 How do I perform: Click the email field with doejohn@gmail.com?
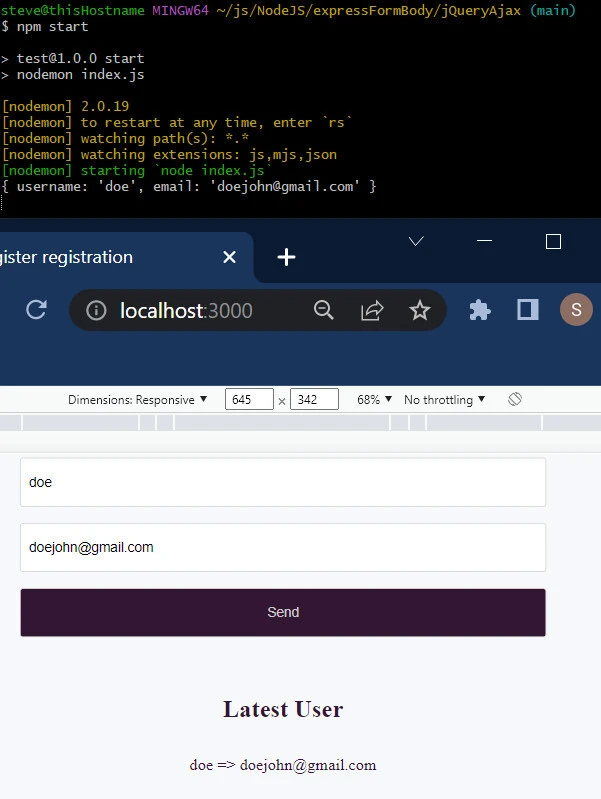coord(282,547)
